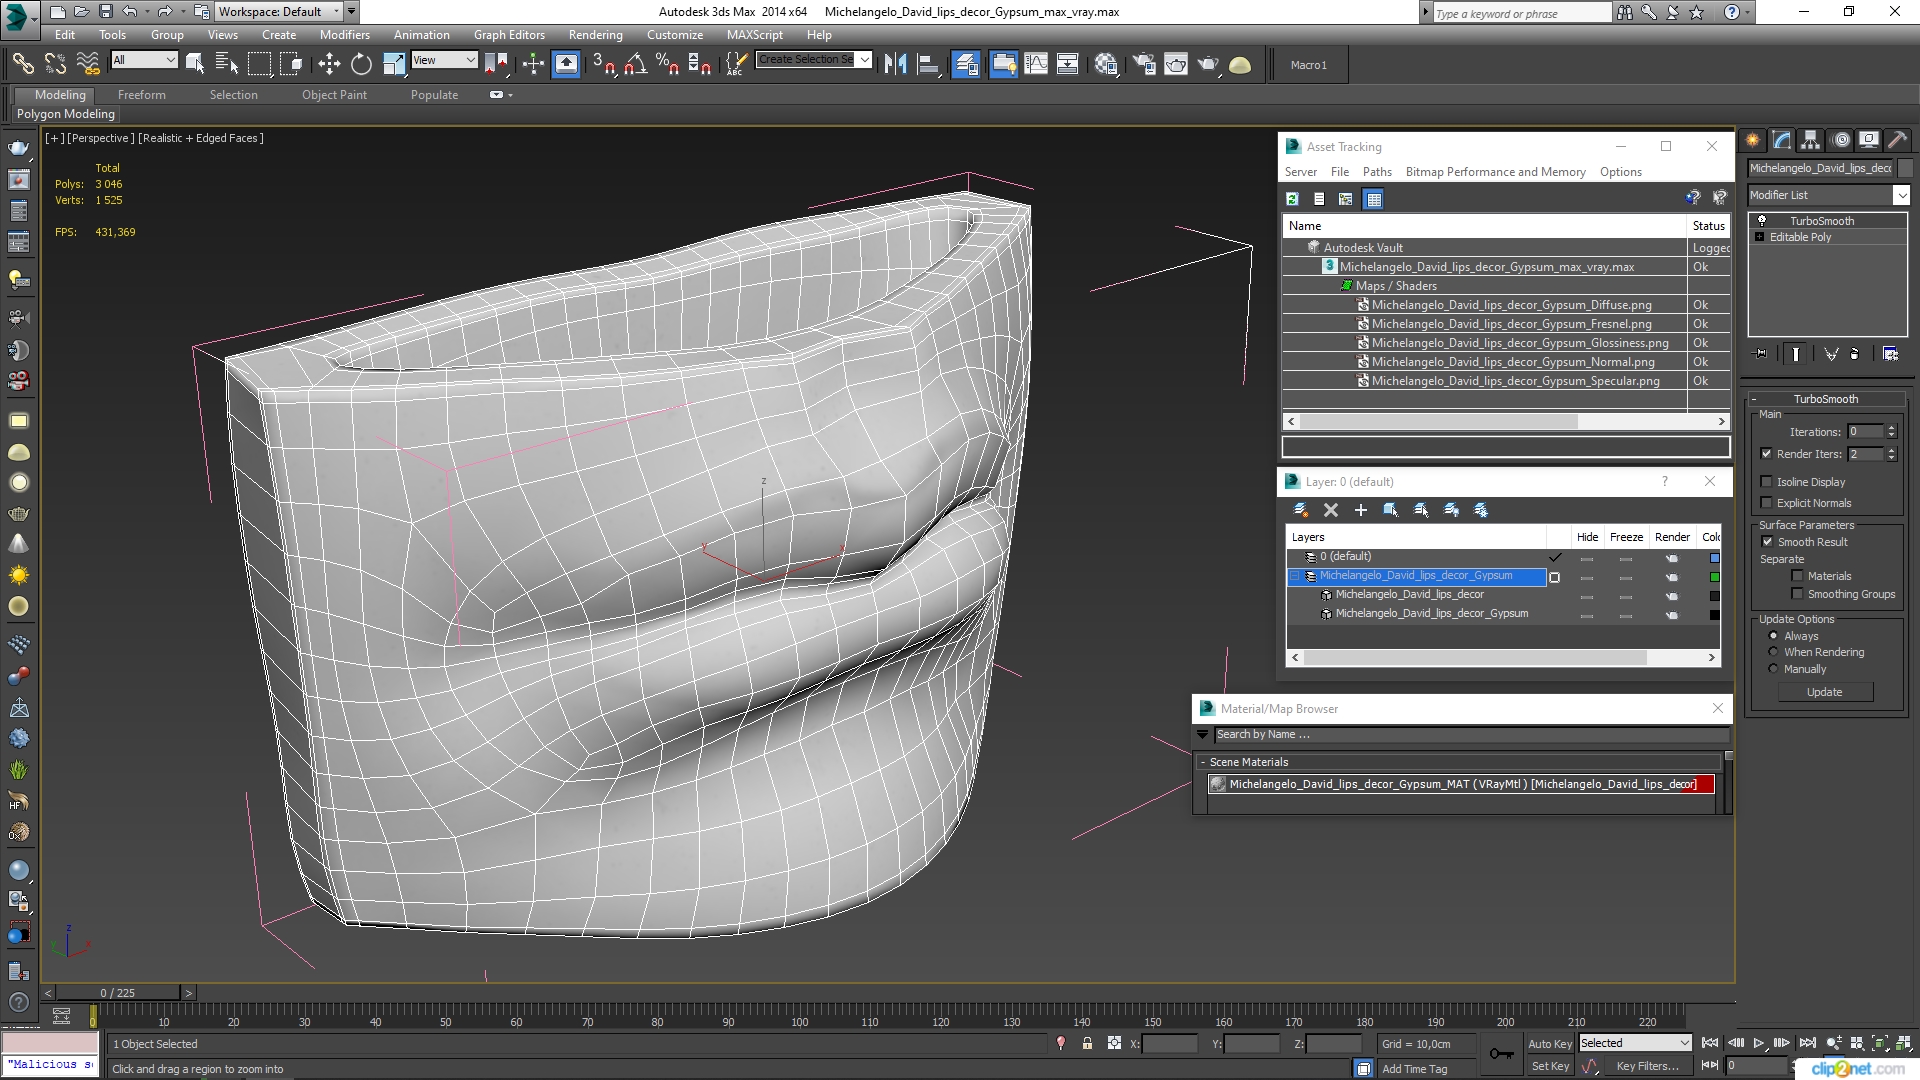This screenshot has width=1920, height=1080.
Task: Create a new layer icon
Action: pyautogui.click(x=1300, y=510)
